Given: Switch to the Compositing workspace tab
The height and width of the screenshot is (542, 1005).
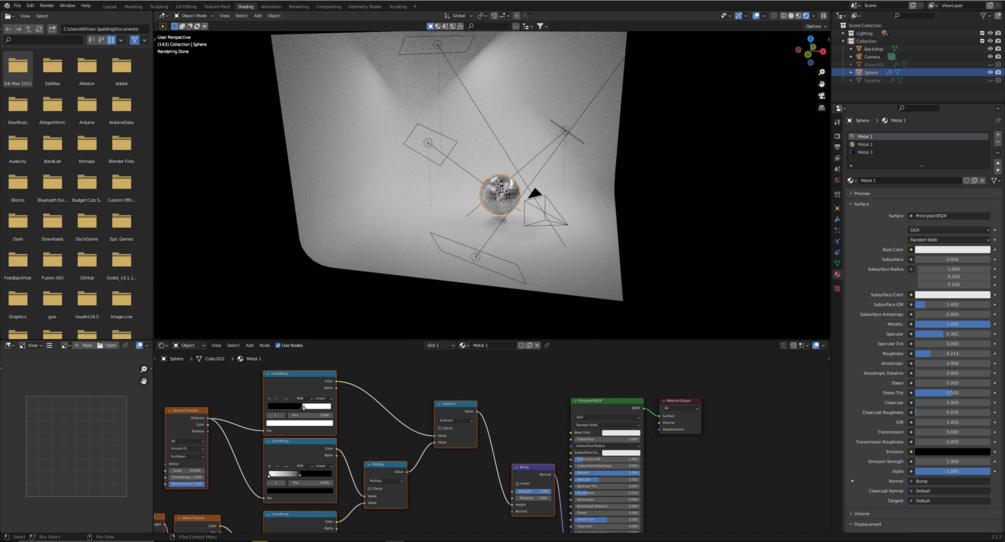Looking at the screenshot, I should point(328,6).
